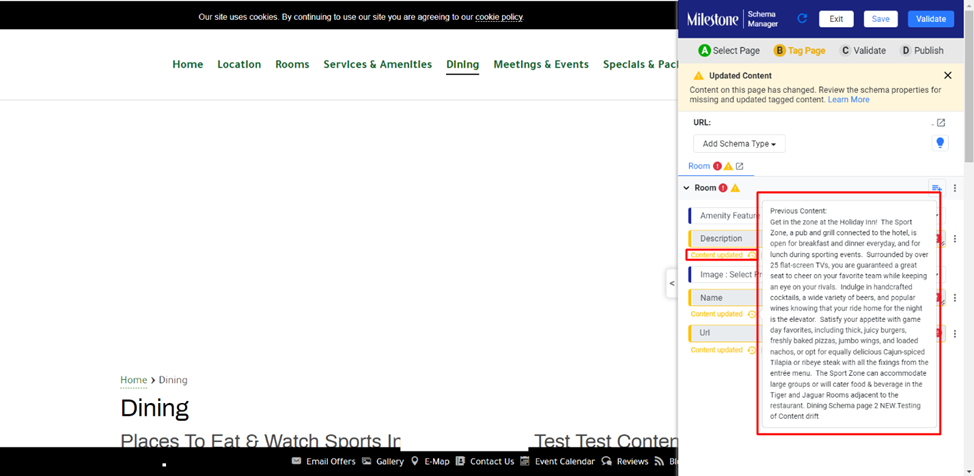Click the Gallery footer link
This screenshot has width=974, height=476.
coord(390,461)
